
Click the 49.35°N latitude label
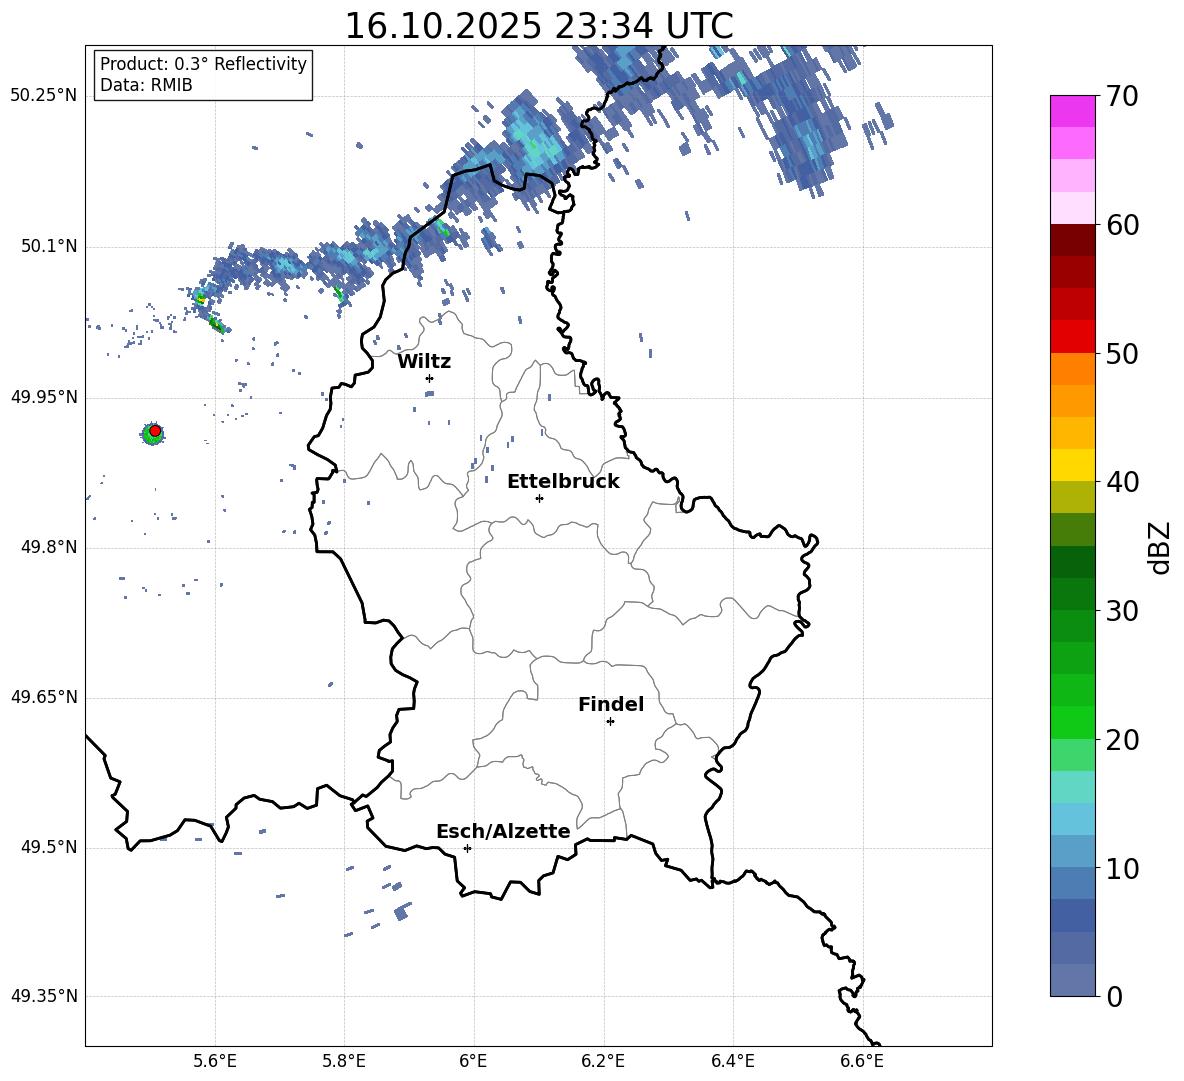click(44, 996)
